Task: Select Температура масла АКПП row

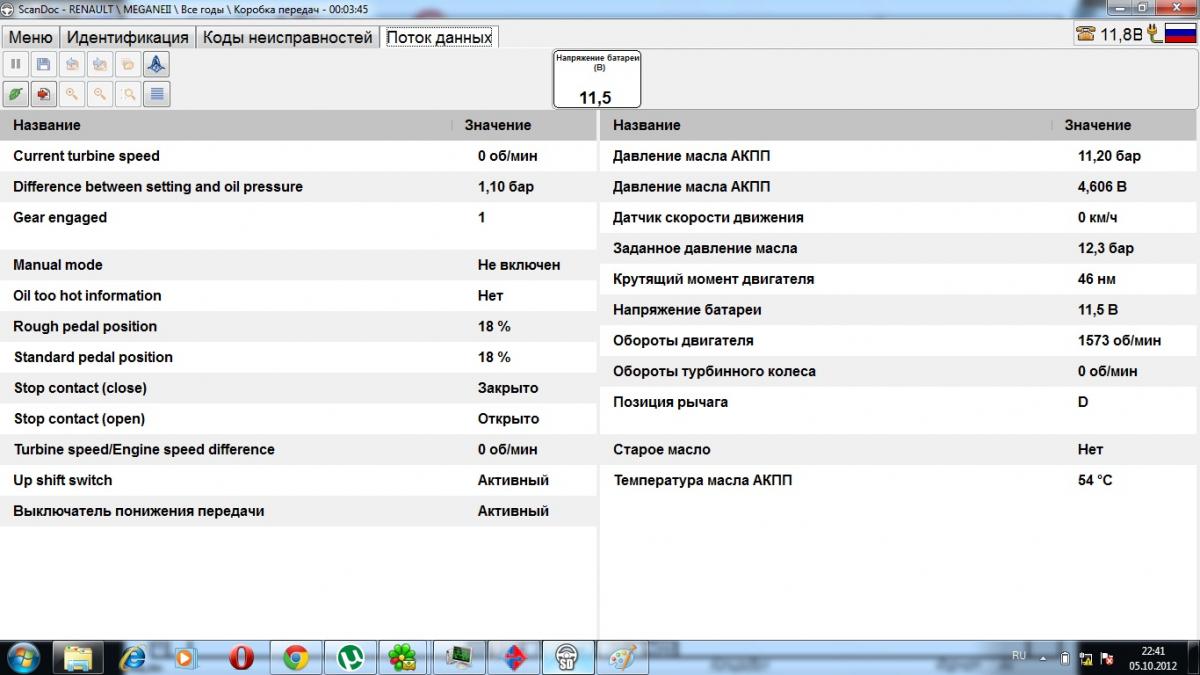Action: [898, 481]
